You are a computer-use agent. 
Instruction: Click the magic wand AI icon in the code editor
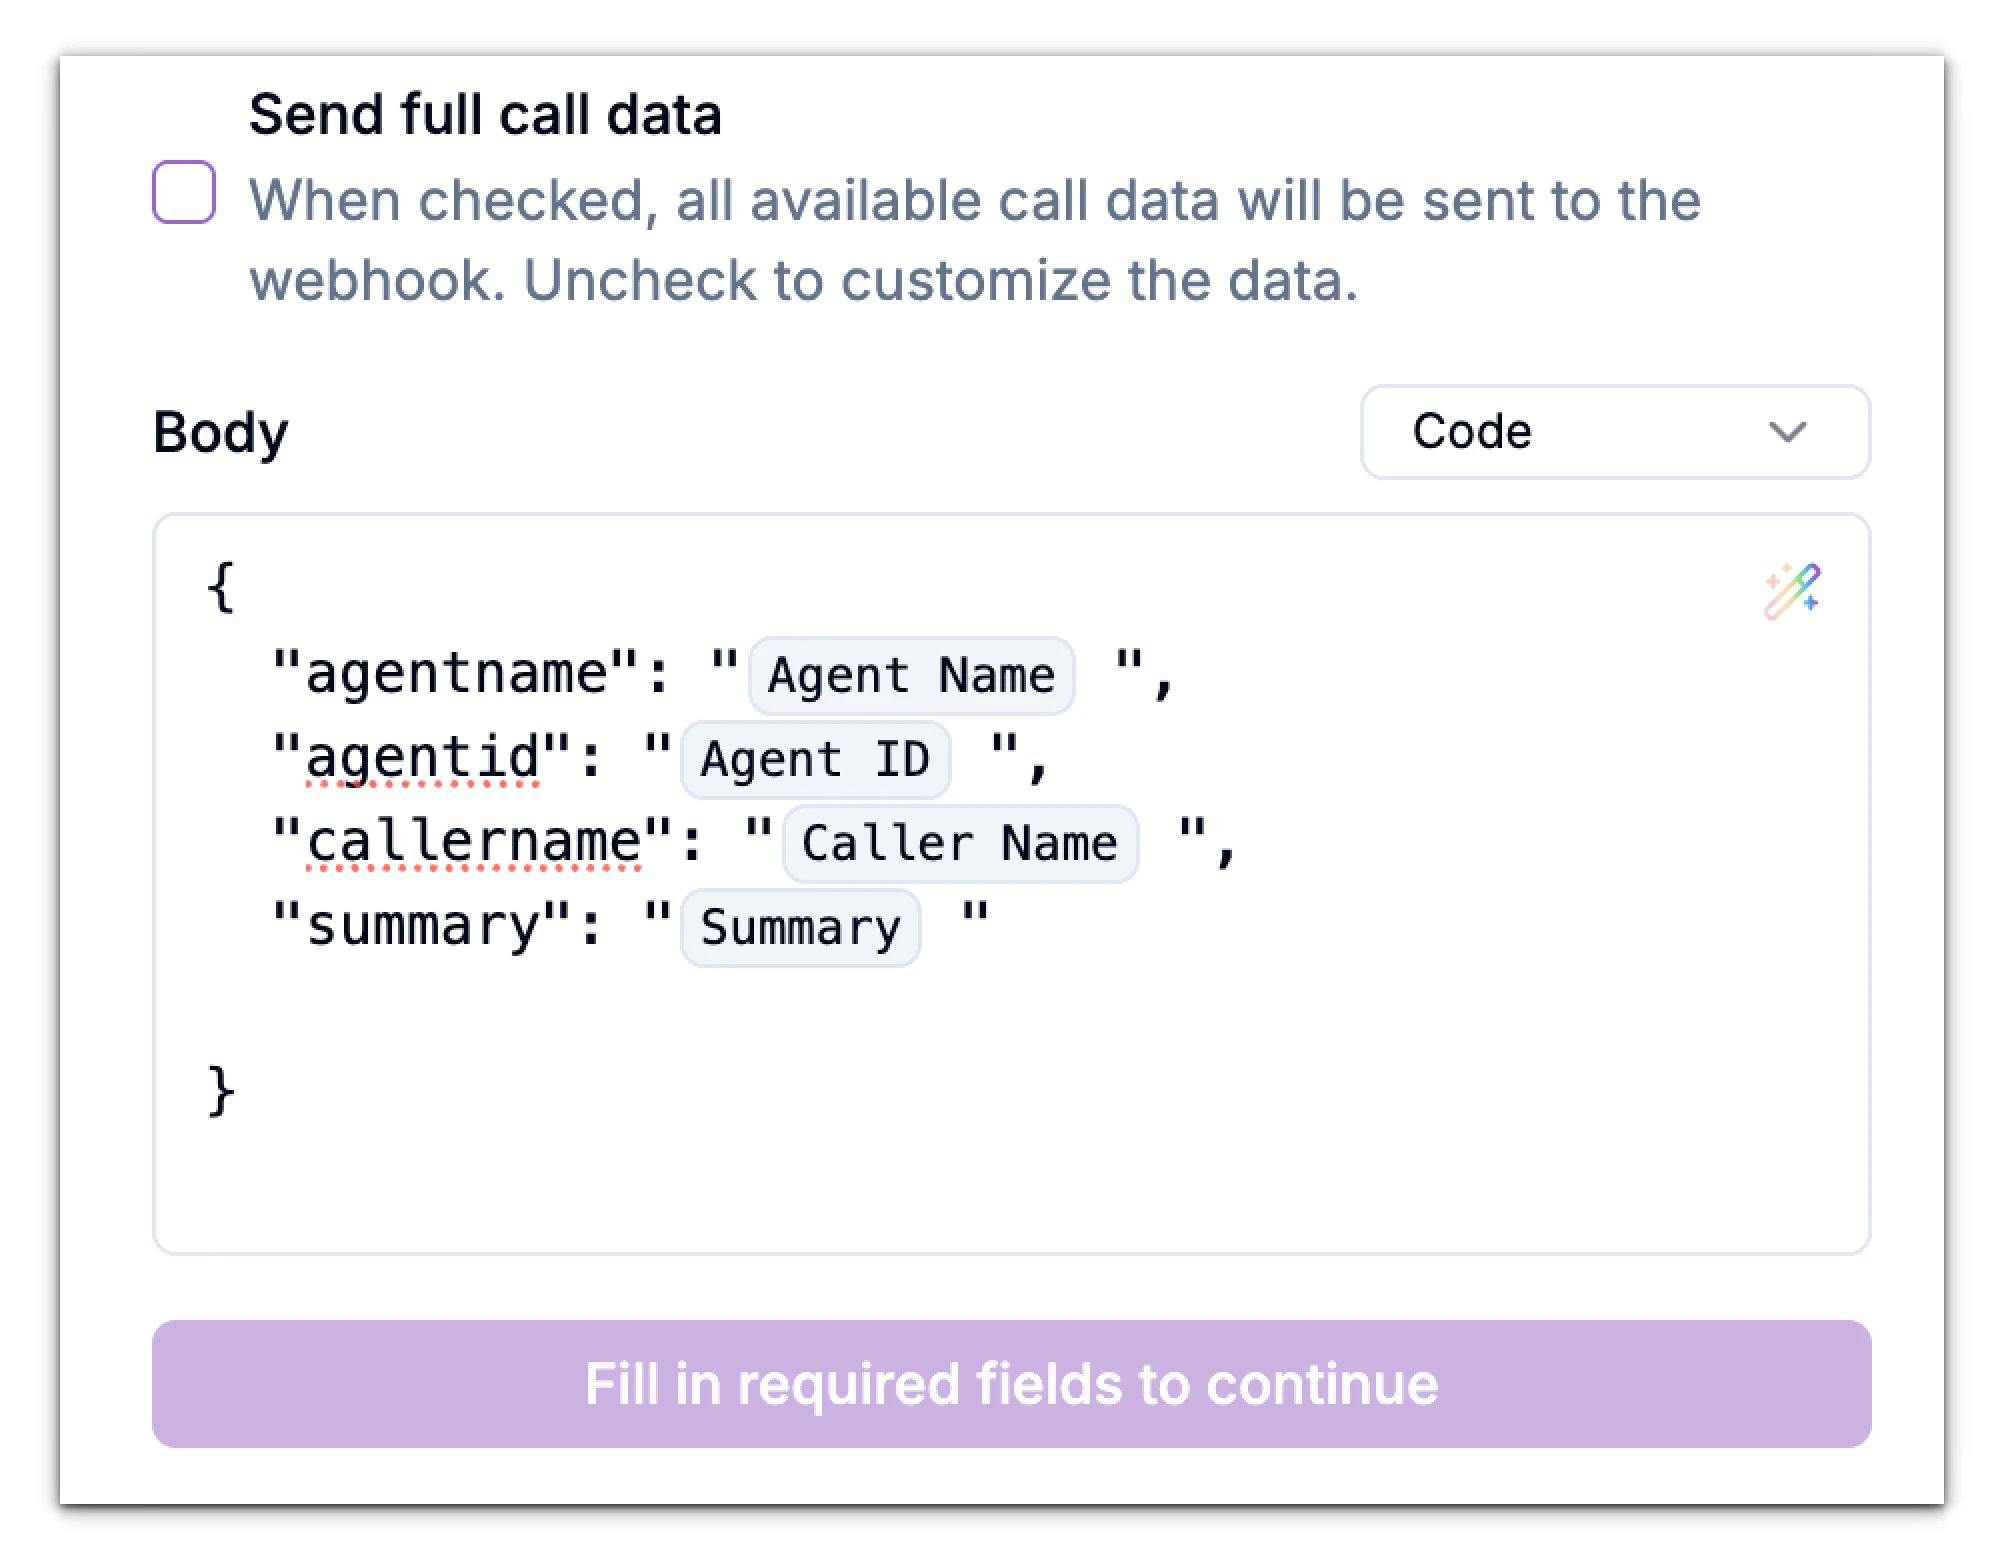coord(1793,589)
